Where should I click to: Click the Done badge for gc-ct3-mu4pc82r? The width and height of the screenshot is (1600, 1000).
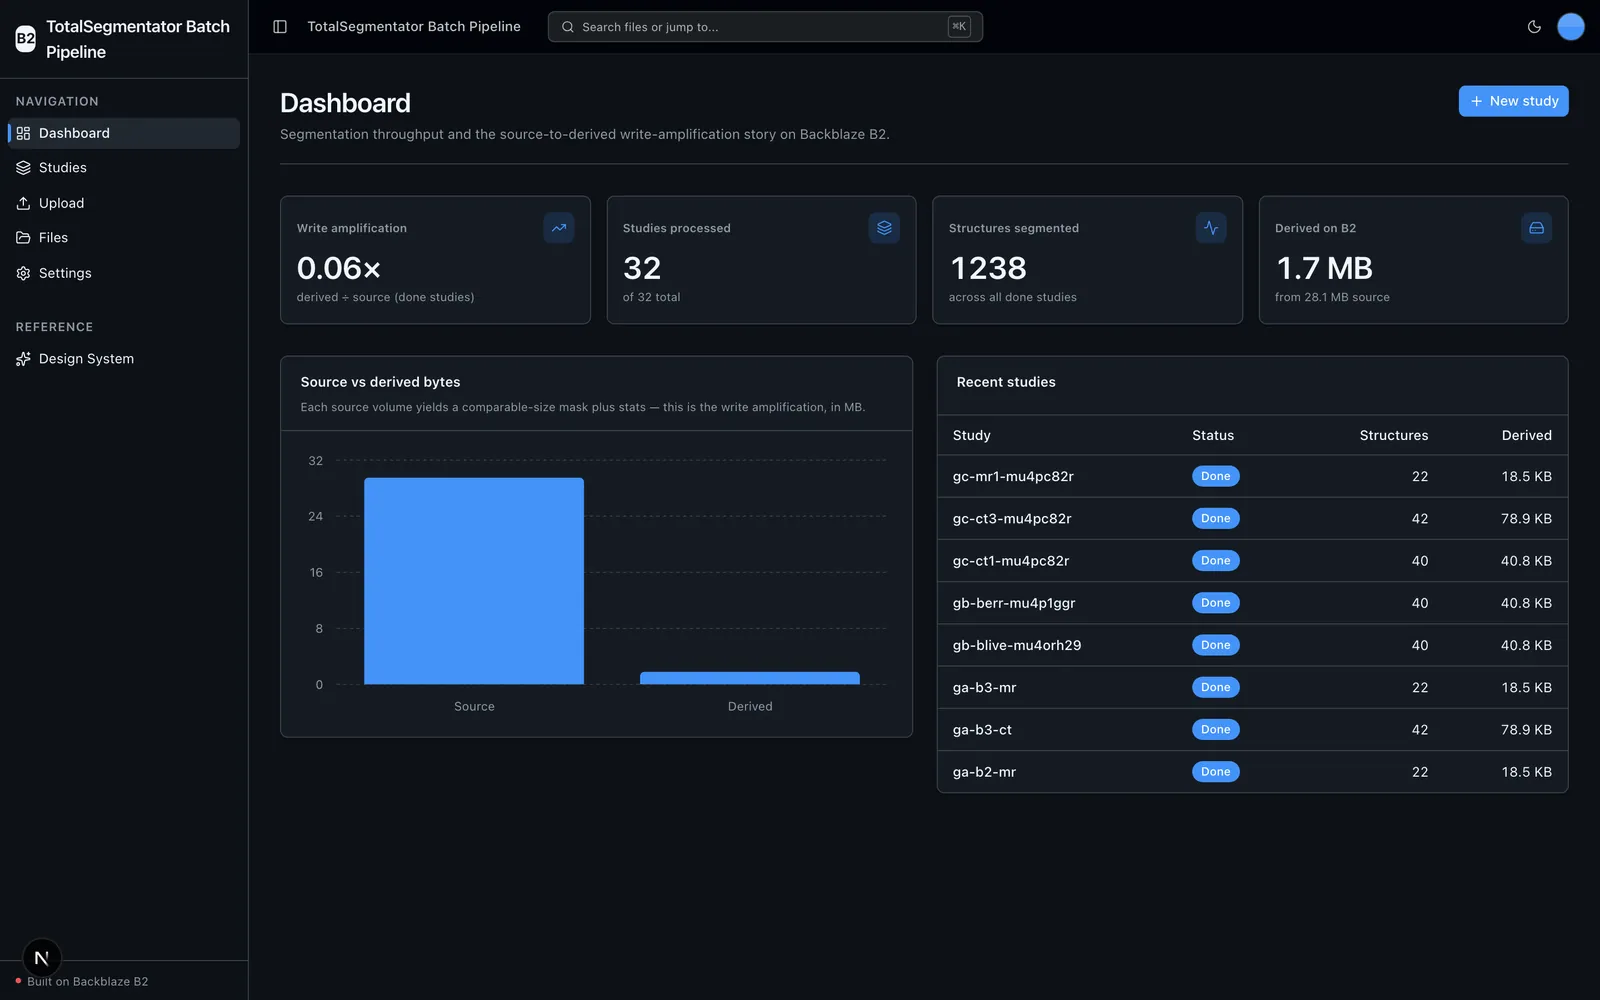[1215, 519]
